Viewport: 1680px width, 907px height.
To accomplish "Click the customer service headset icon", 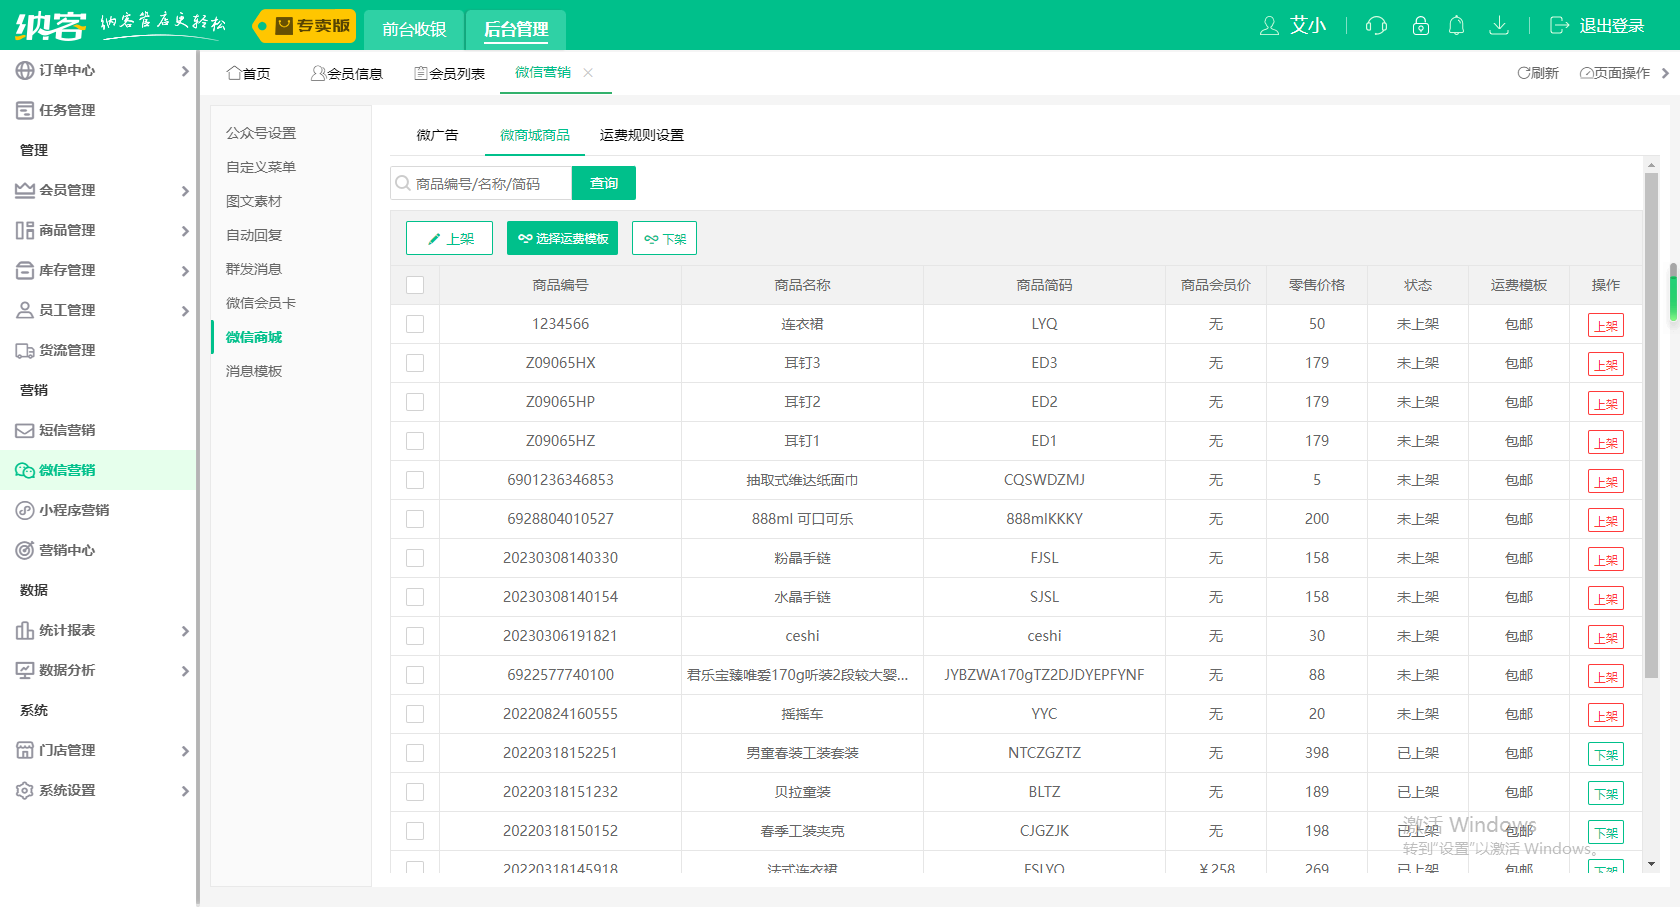I will coord(1376,26).
